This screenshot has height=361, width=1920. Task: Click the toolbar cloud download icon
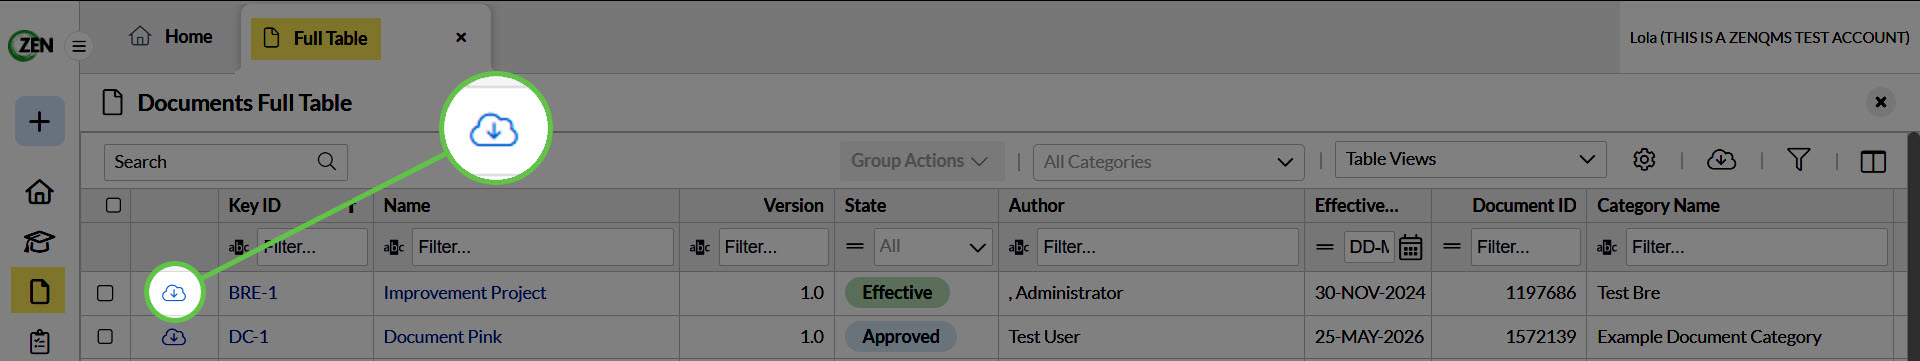pos(1721,160)
